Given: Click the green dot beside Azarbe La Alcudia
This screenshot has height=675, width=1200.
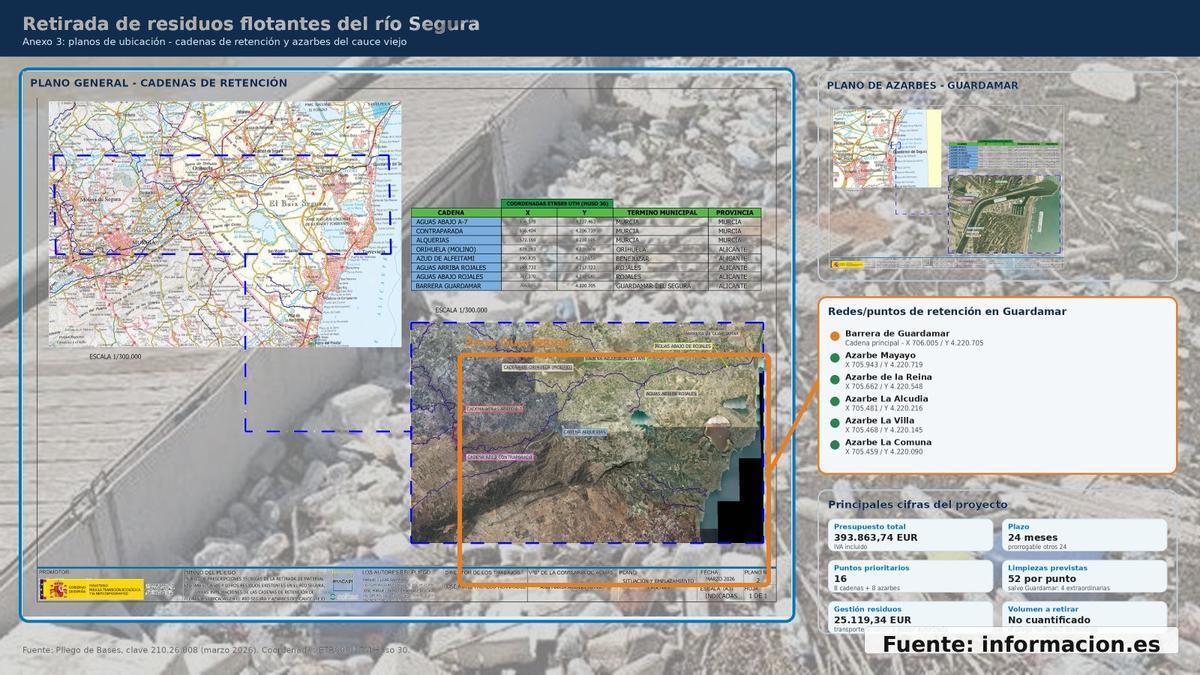Looking at the screenshot, I should tap(835, 401).
